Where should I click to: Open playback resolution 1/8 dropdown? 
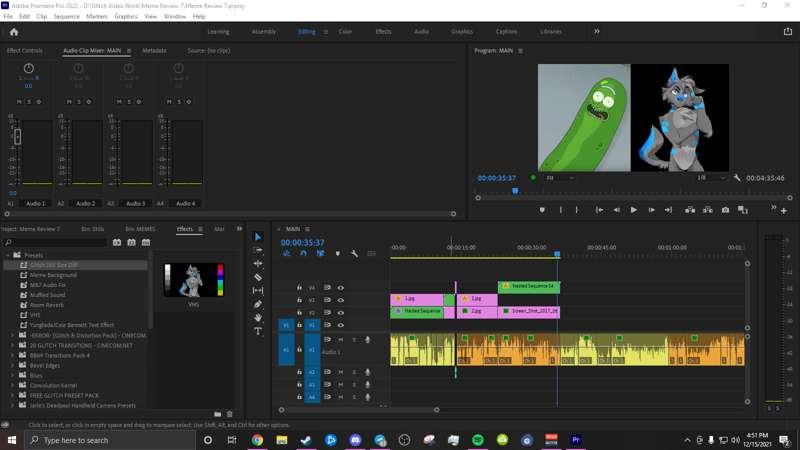click(711, 178)
